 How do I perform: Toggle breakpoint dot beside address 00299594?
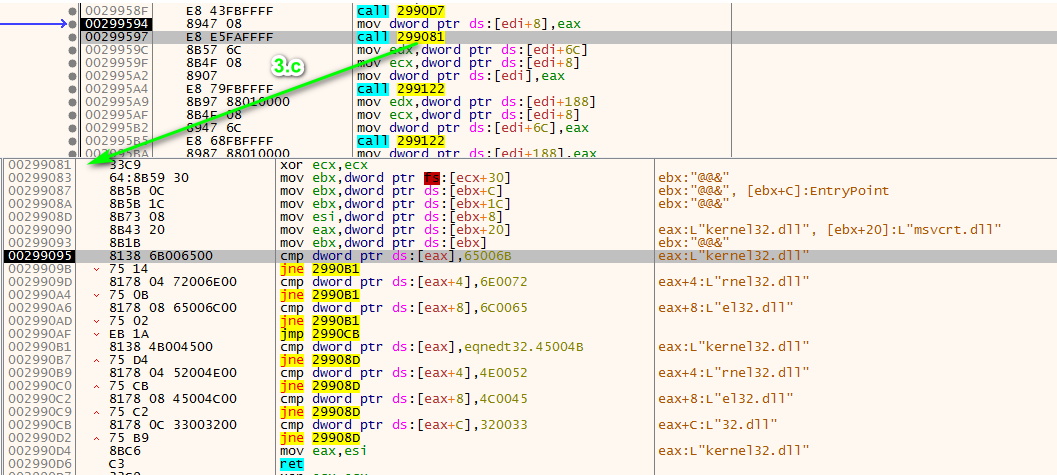[72, 24]
